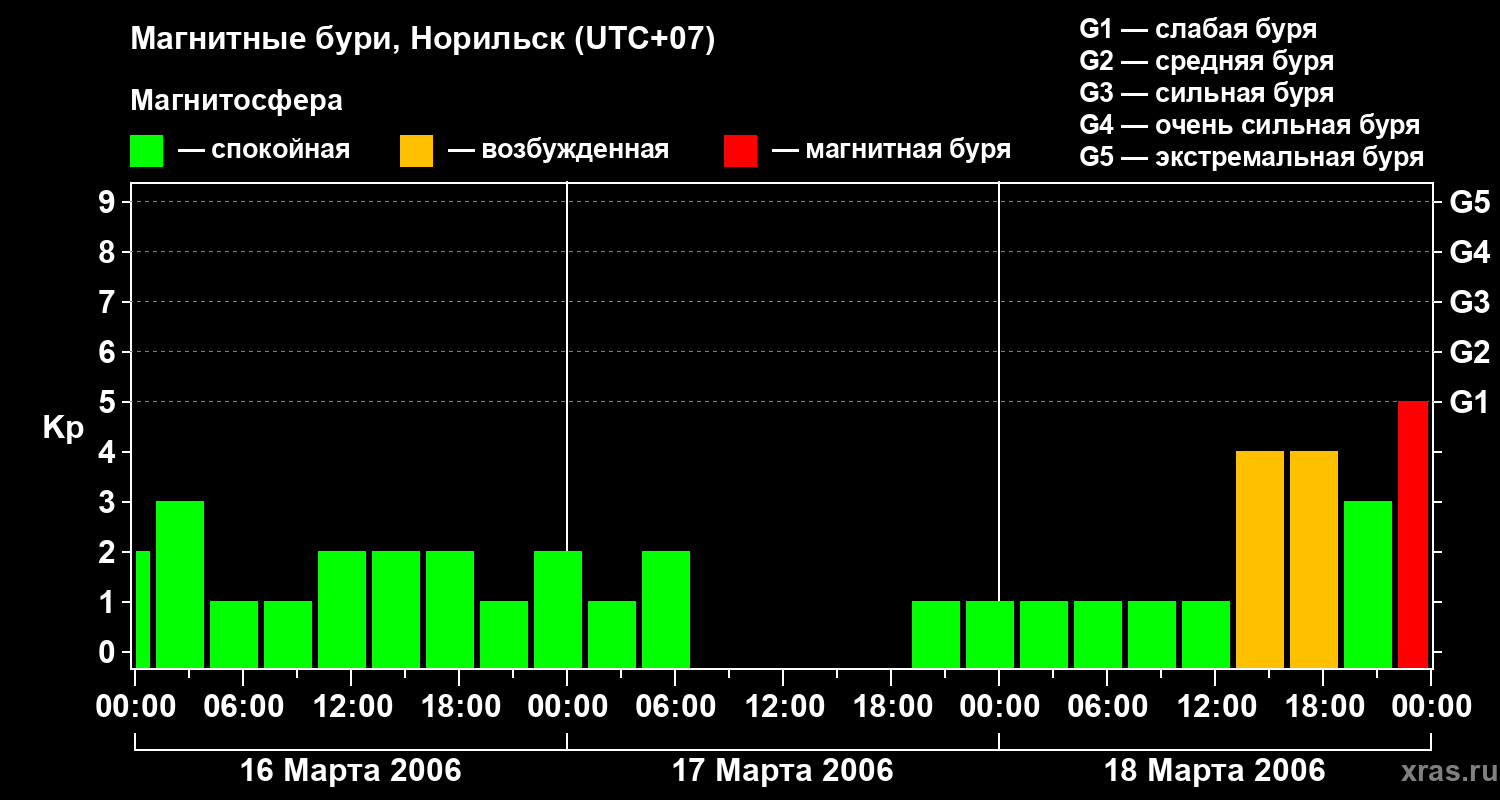Viewport: 1500px width, 800px height.
Task: Click the orange 'возбужденная' legend swatch
Action: 416,151
